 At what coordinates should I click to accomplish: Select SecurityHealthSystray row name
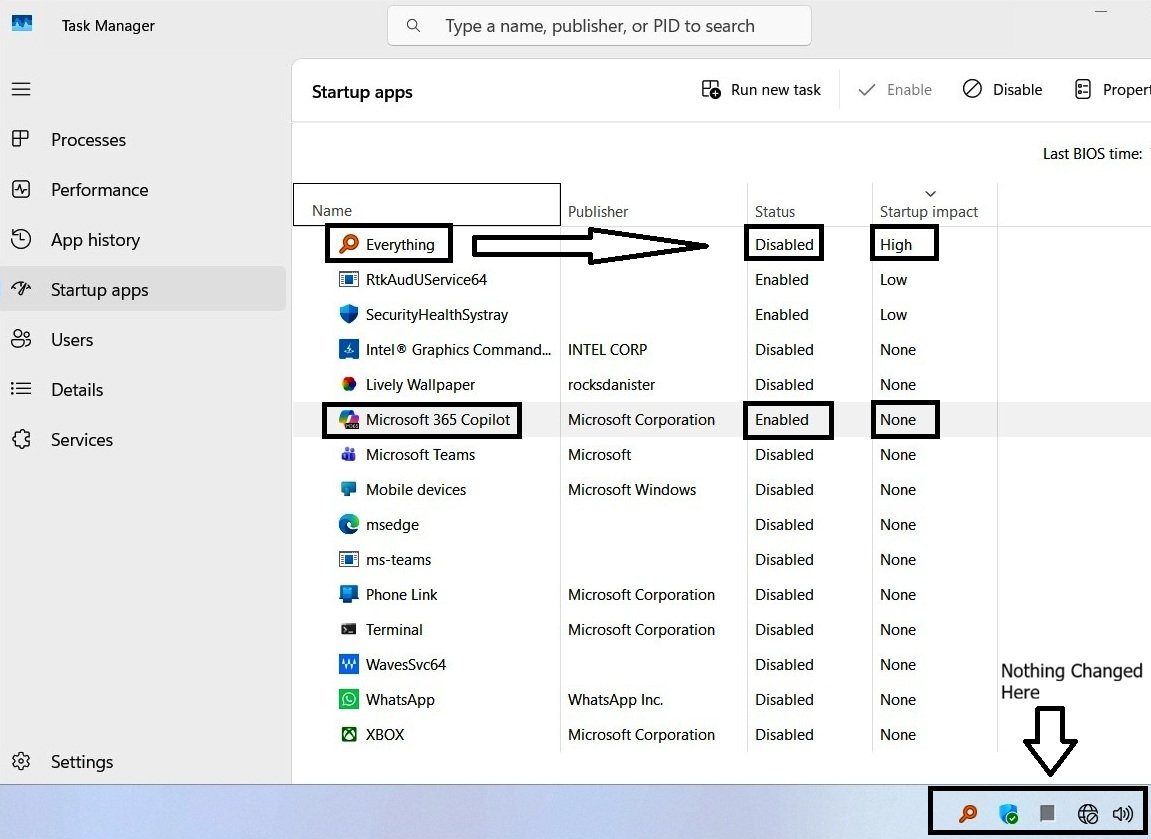437,315
